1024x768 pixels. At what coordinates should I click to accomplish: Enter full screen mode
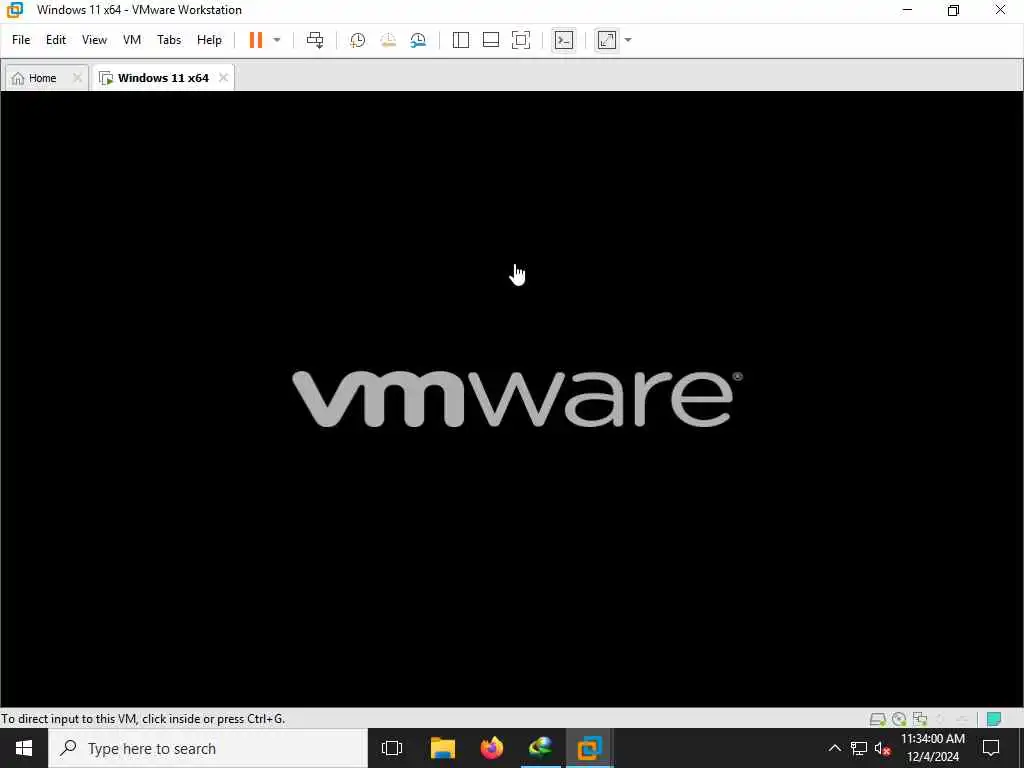520,40
